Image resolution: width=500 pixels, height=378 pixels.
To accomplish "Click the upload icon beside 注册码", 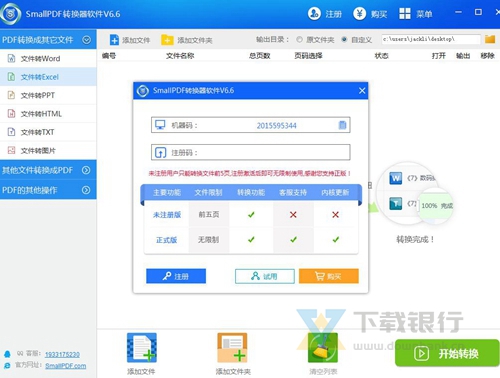I will click(160, 153).
